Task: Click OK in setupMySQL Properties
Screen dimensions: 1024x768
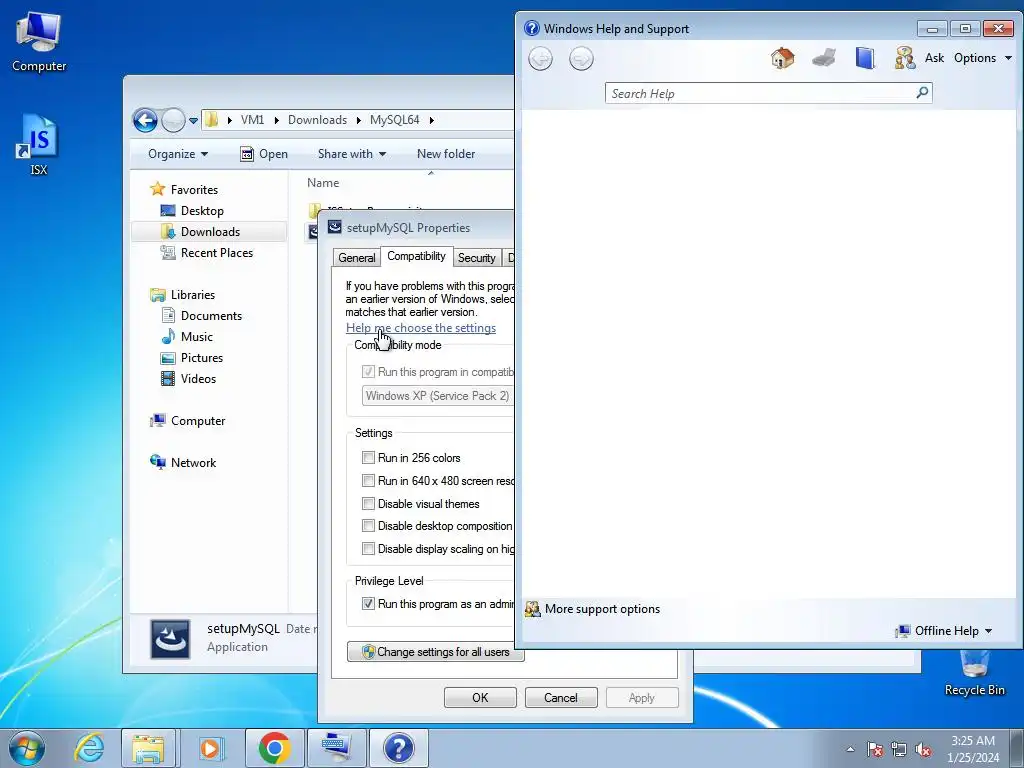Action: (x=480, y=697)
